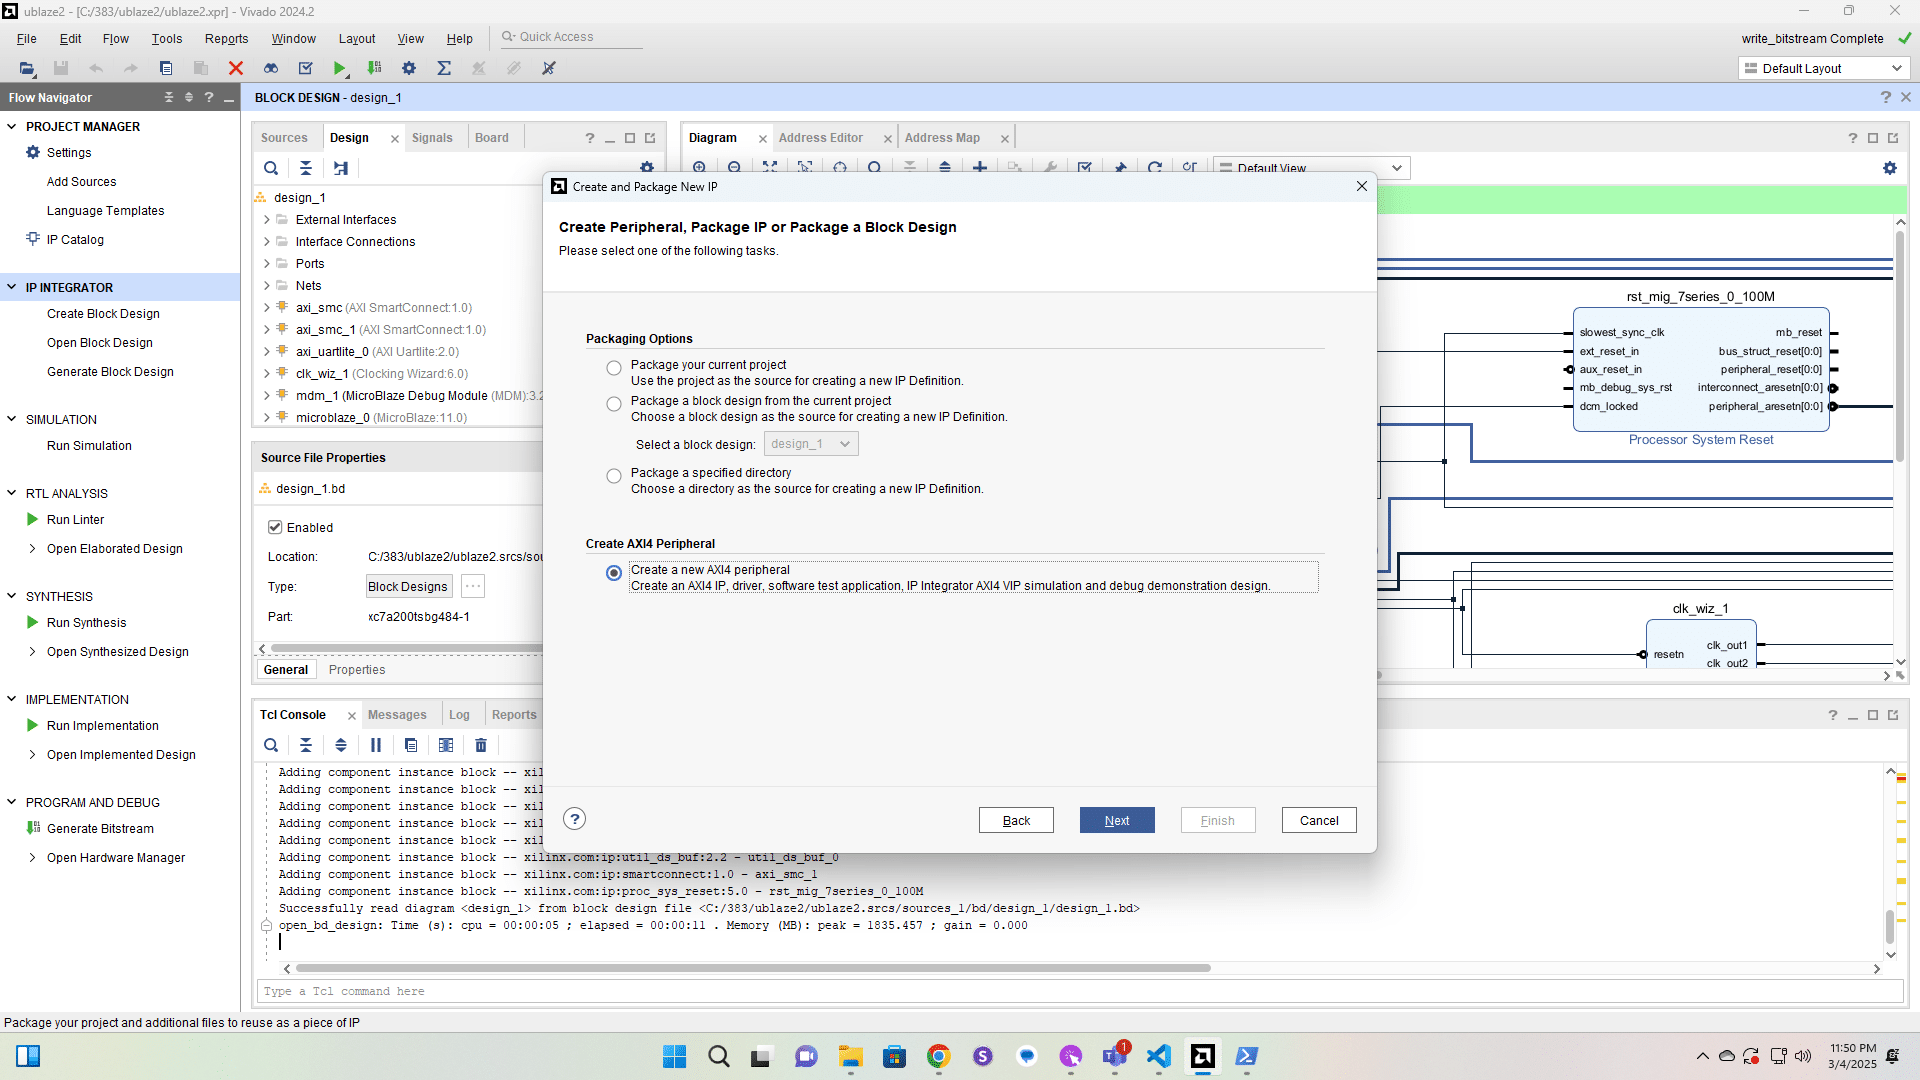The height and width of the screenshot is (1080, 1920).
Task: Click the Tcl Console horizontal scrollbar
Action: pos(752,968)
